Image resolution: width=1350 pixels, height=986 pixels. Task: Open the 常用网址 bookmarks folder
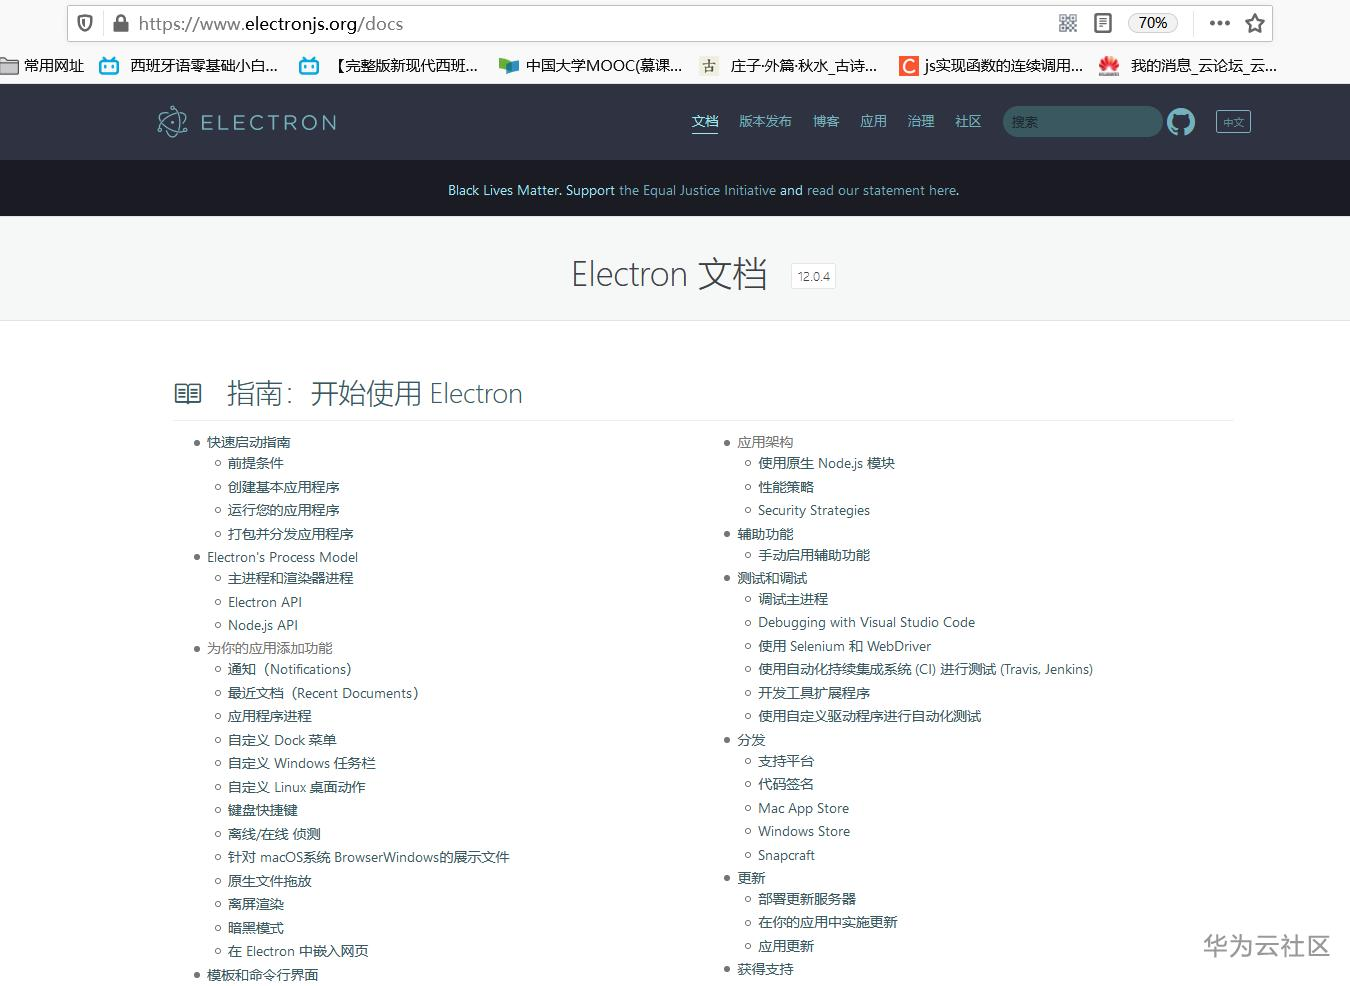pos(43,65)
